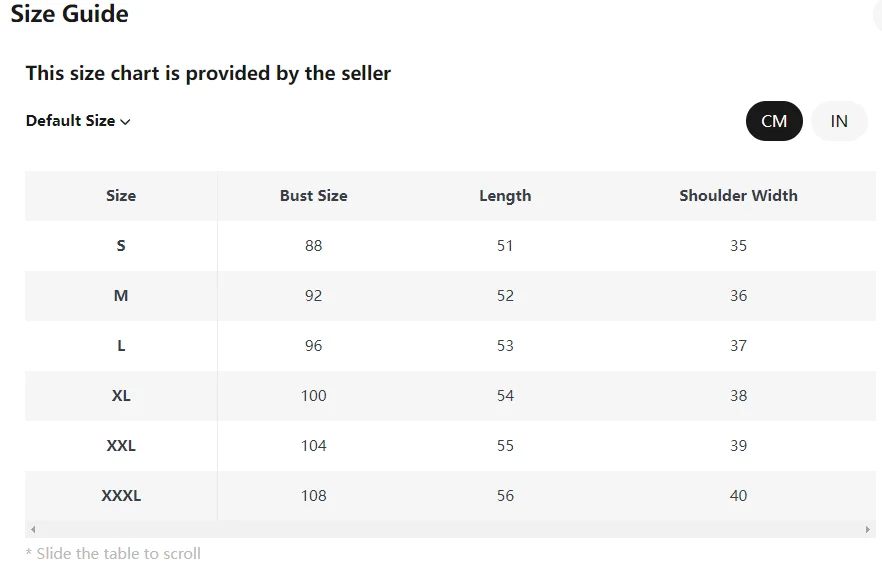Choose the XL size row label

point(121,396)
